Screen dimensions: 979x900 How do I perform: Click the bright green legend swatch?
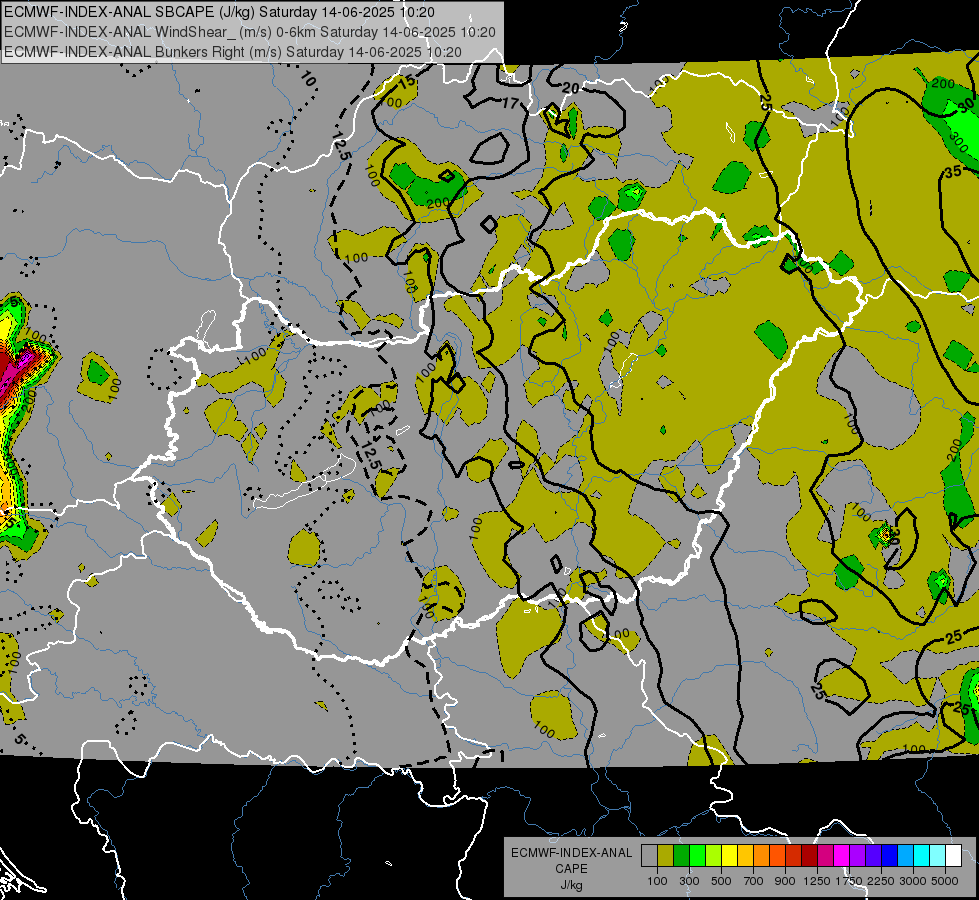click(x=697, y=856)
